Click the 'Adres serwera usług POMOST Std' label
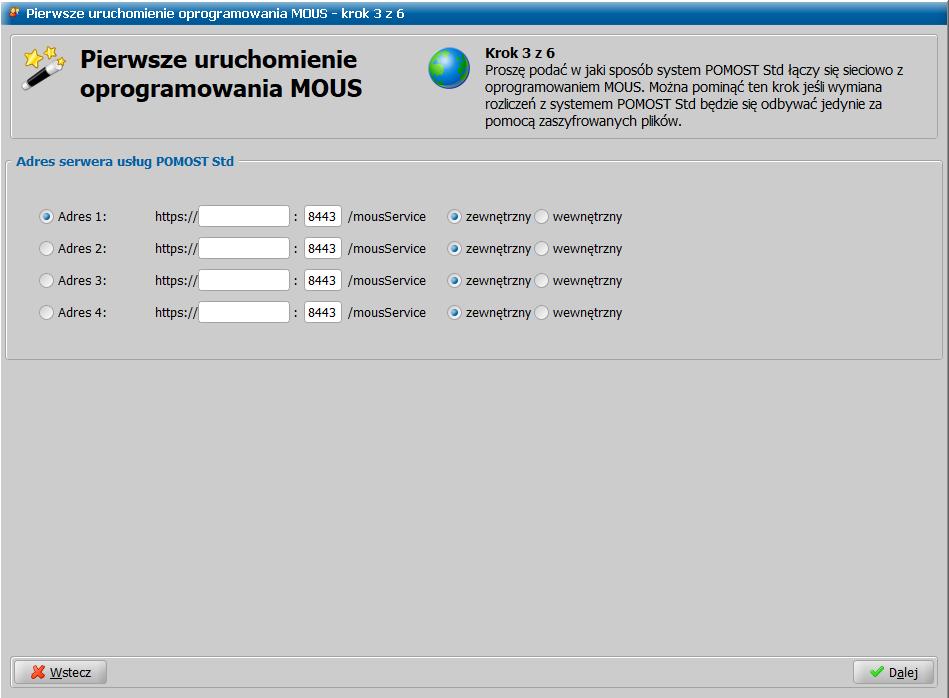 [125, 162]
